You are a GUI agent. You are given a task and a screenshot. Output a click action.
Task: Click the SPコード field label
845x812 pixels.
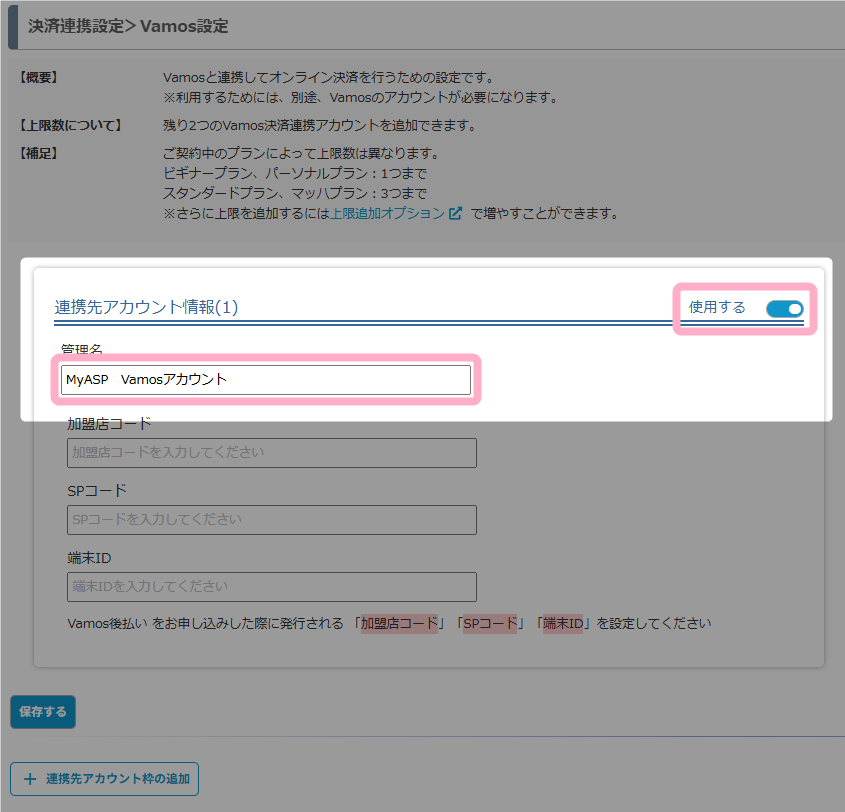97,491
